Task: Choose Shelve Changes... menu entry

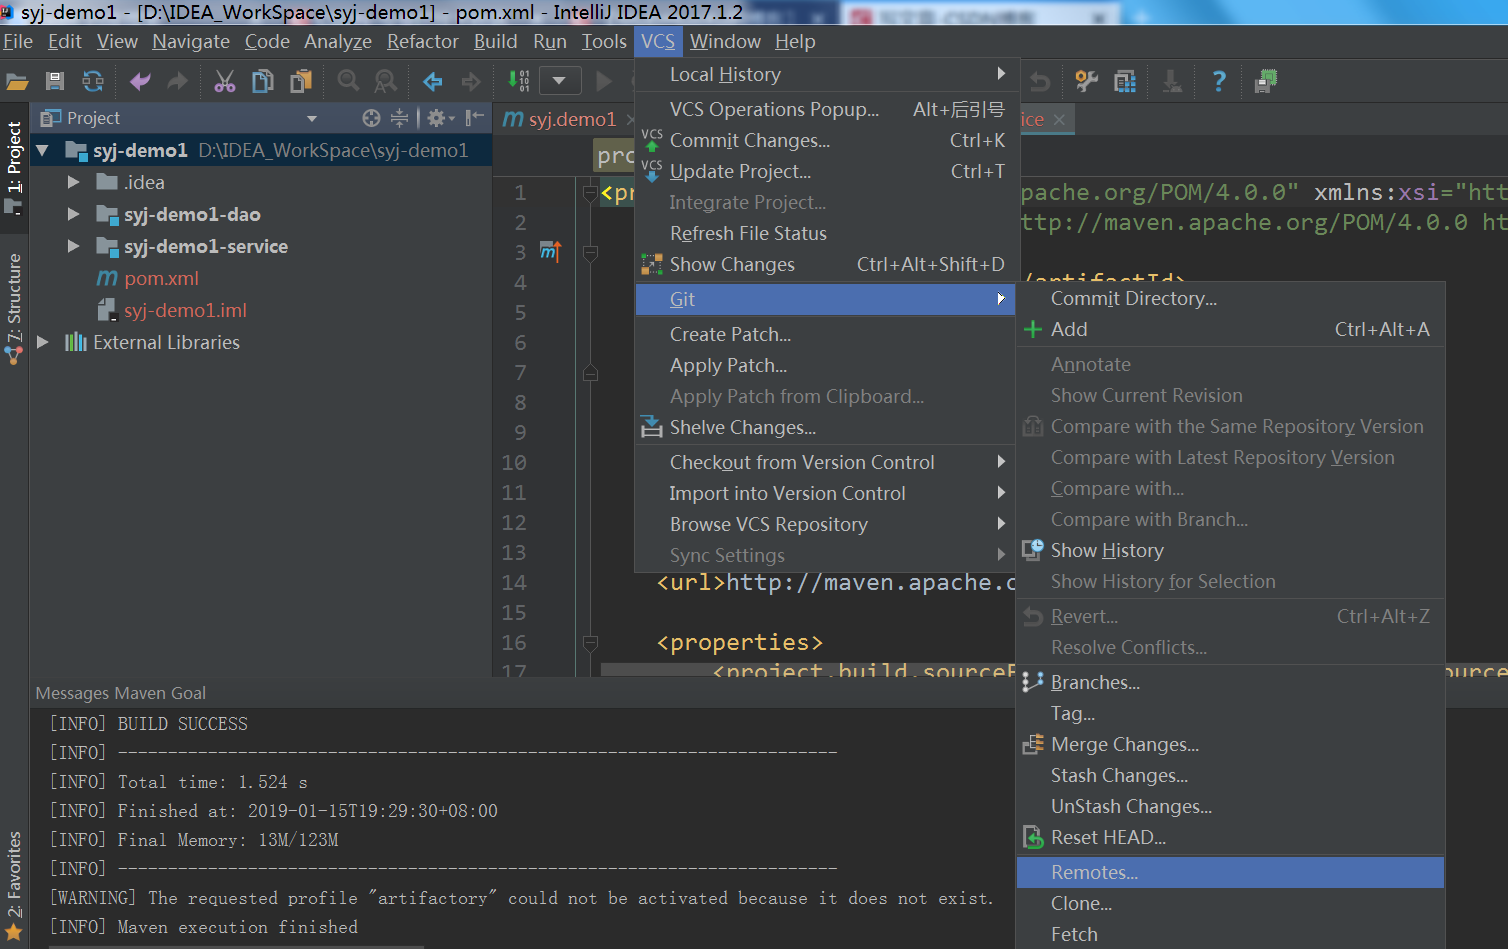Action: (x=826, y=427)
